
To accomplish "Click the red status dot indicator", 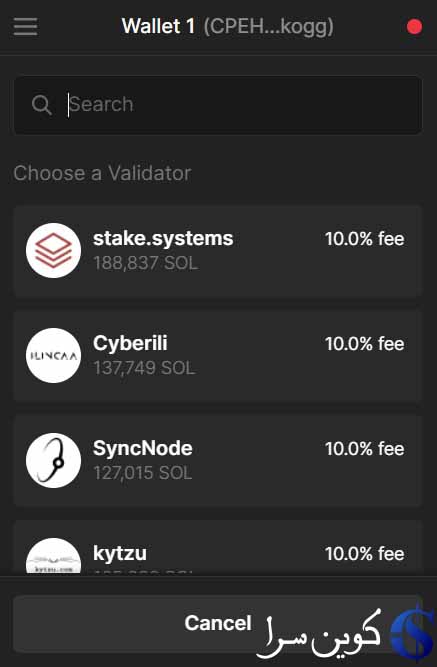I will [414, 27].
